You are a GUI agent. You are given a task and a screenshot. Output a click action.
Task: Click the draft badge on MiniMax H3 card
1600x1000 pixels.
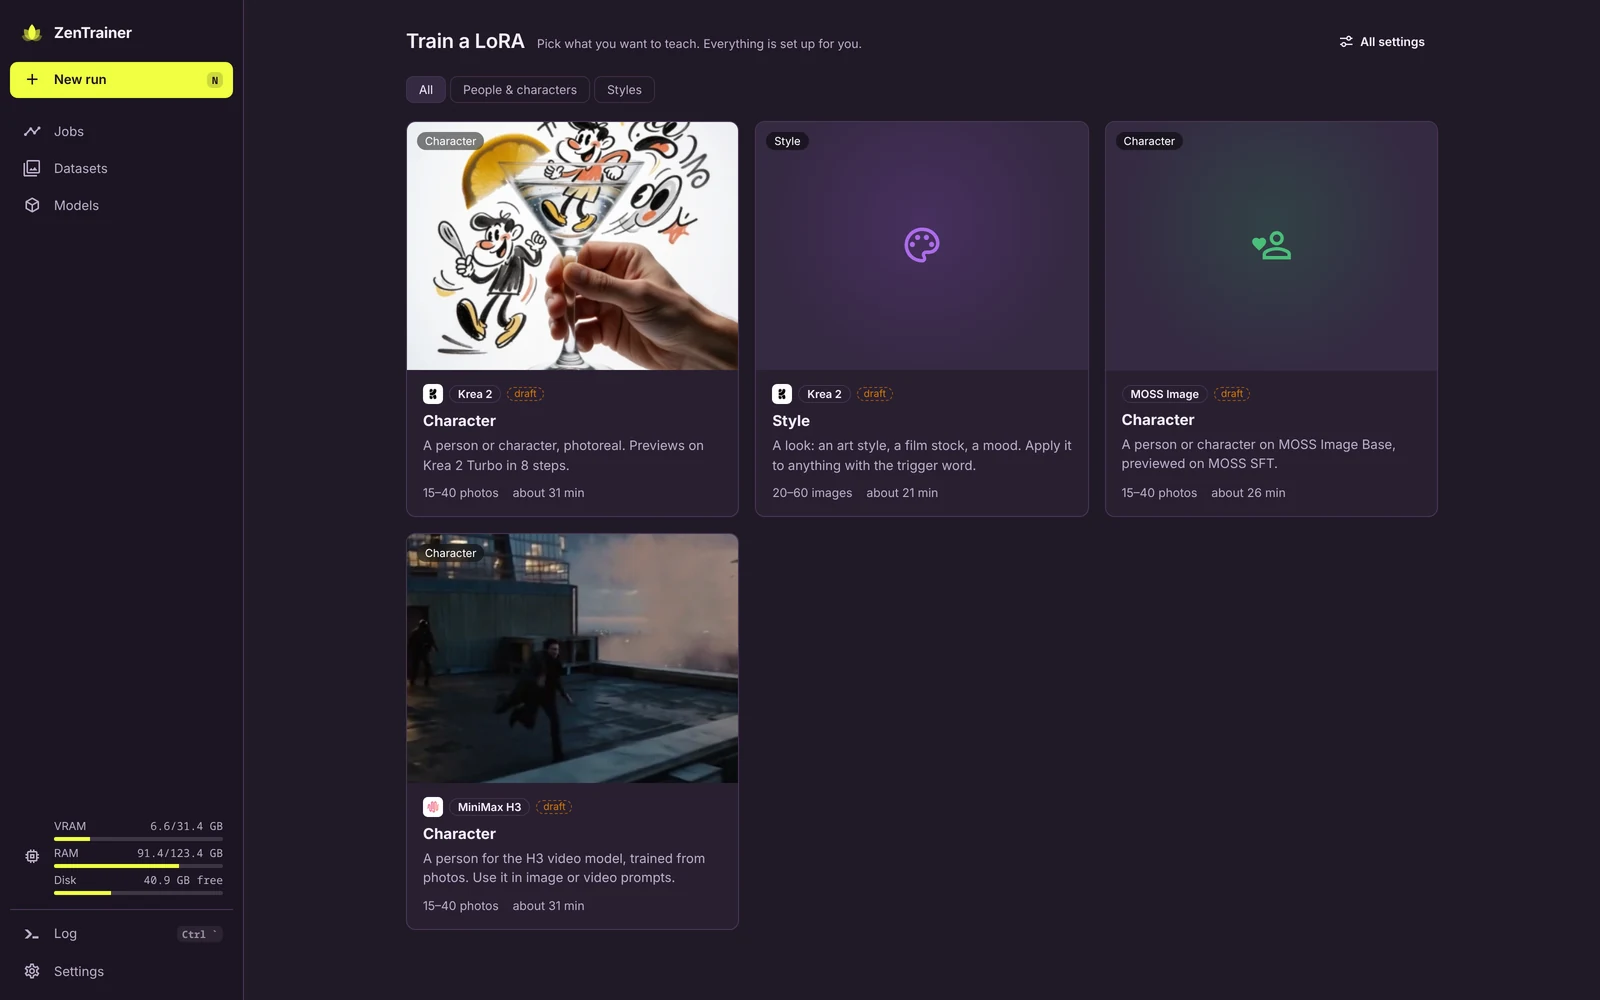pyautogui.click(x=554, y=807)
